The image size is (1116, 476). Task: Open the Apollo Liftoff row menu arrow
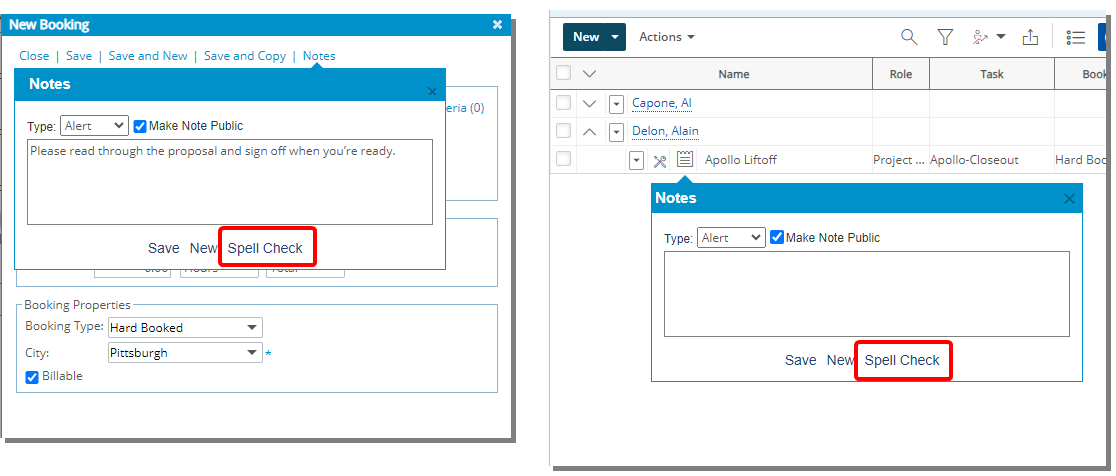coord(636,160)
